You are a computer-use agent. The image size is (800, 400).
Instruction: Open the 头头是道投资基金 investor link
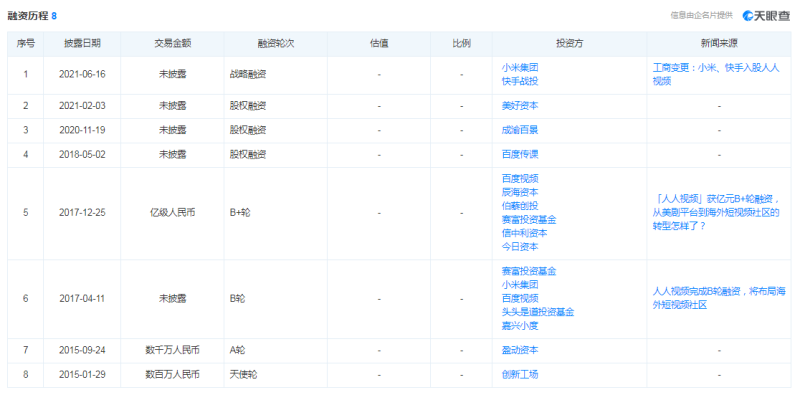(538, 312)
